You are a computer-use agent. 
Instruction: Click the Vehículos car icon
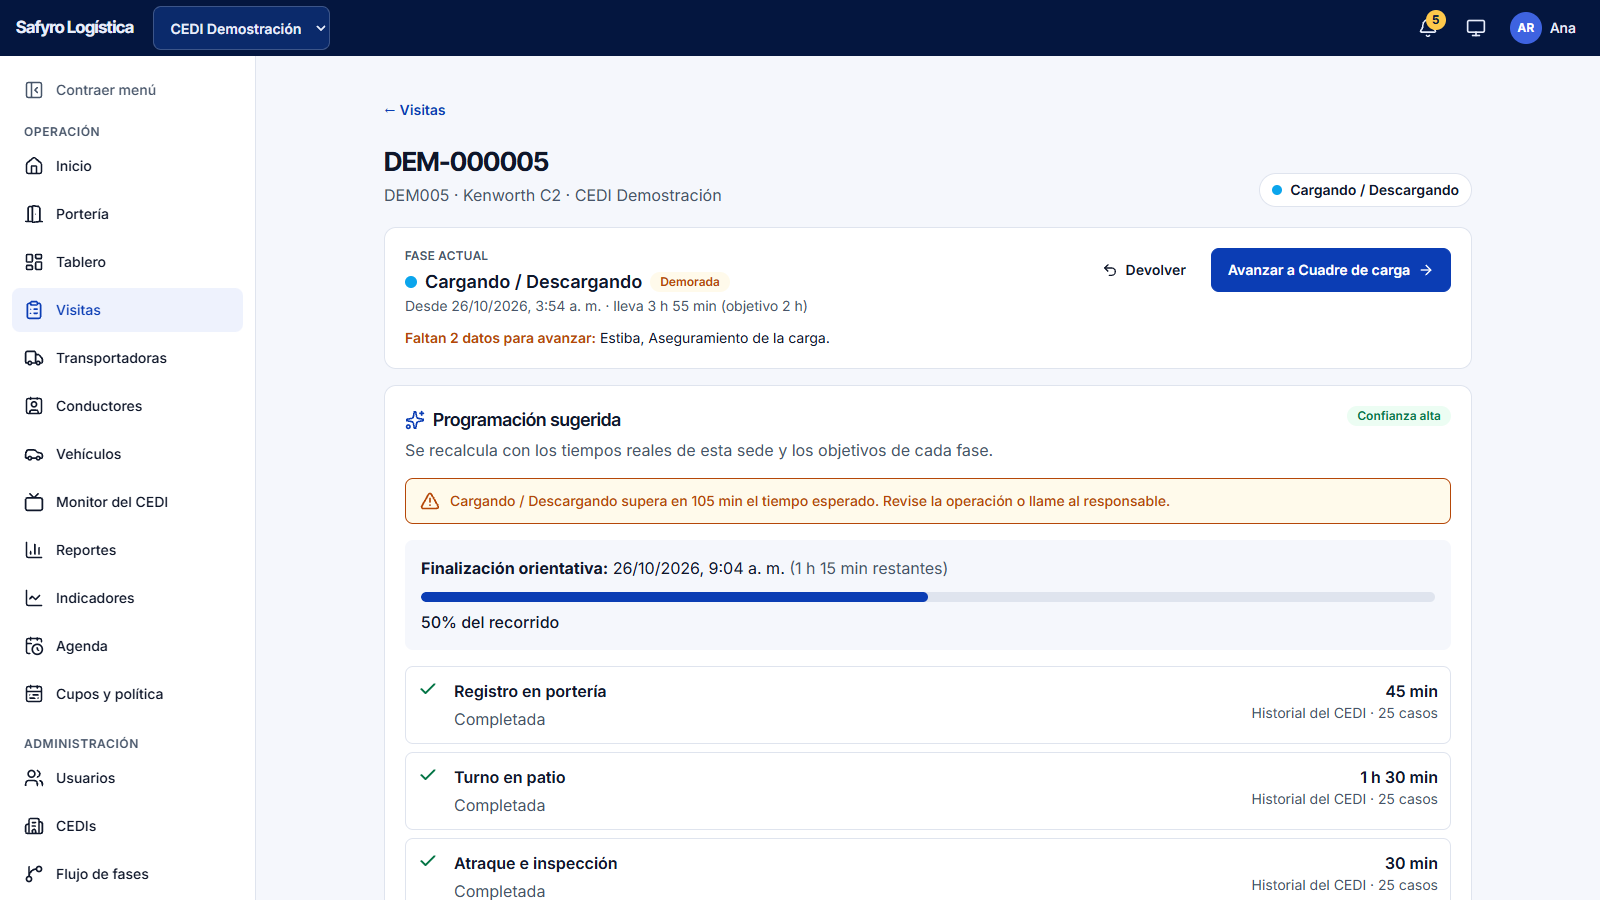[34, 454]
